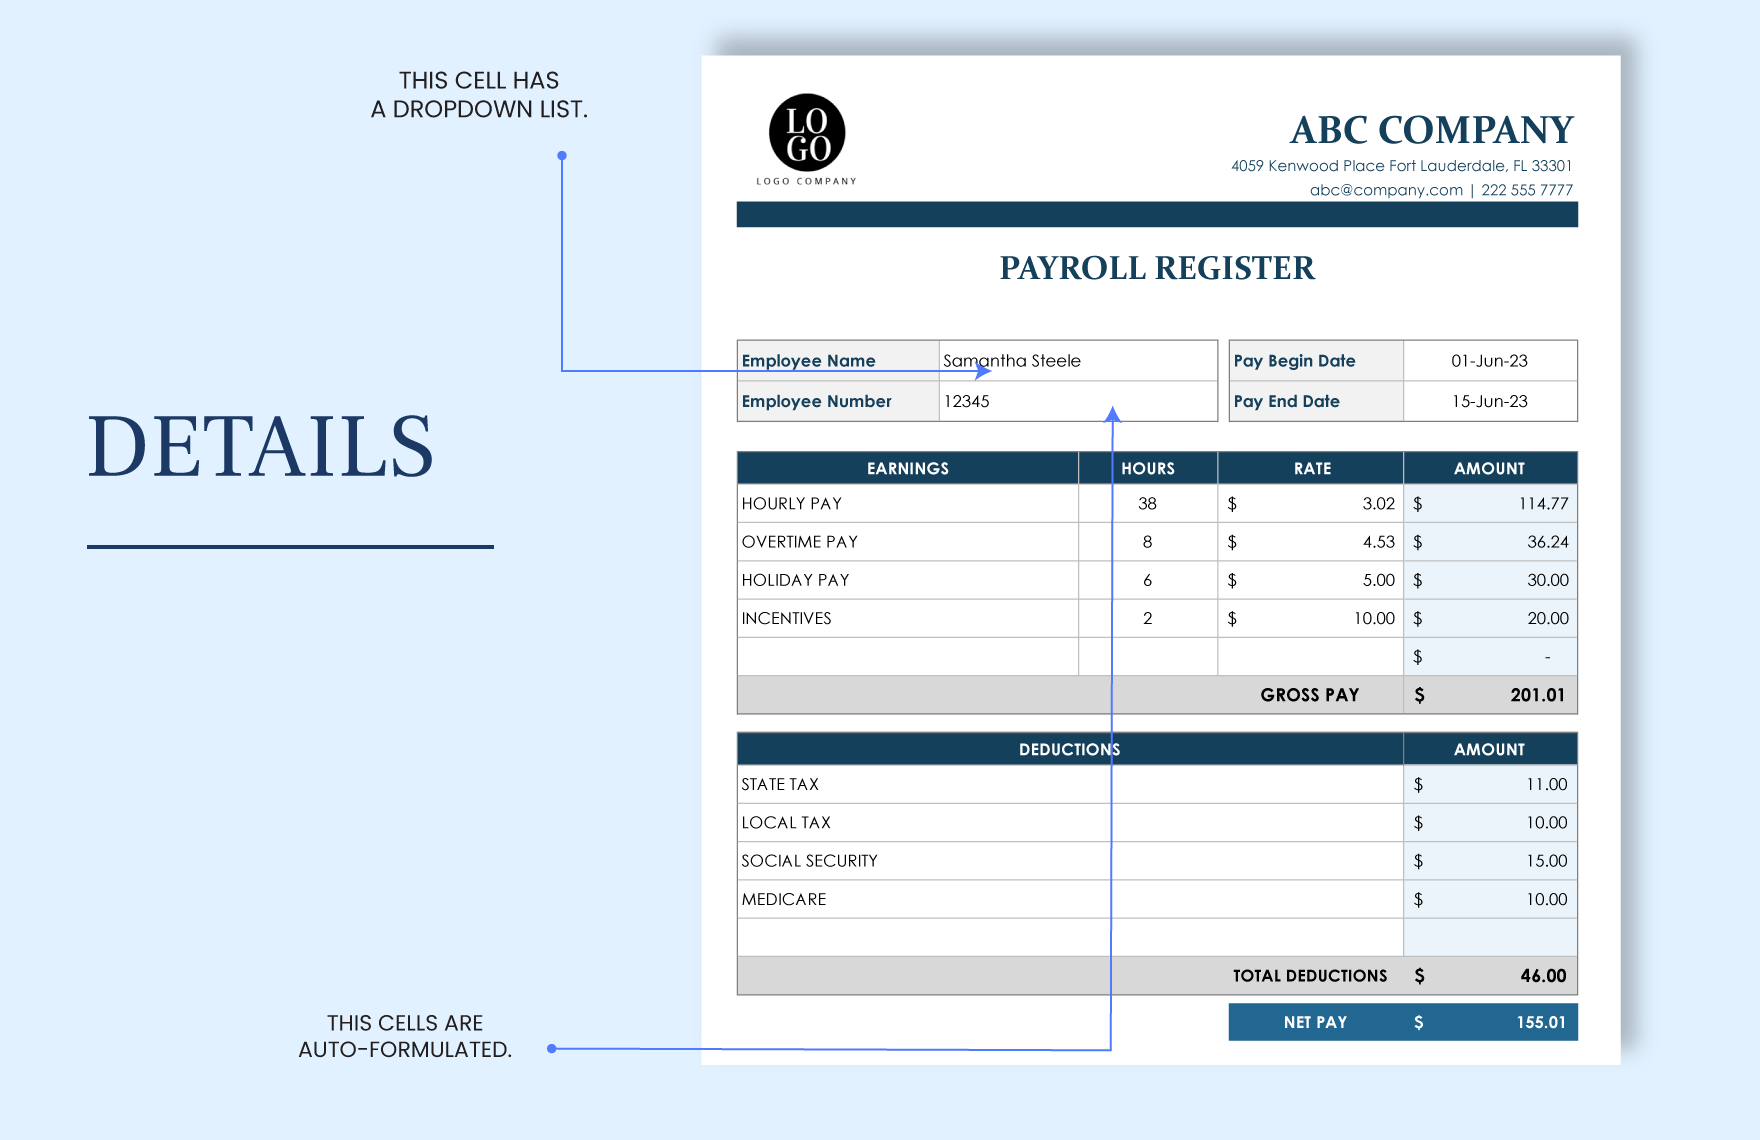This screenshot has height=1140, width=1760.
Task: Select the dollar sign for Hourly Pay amount
Action: (x=1419, y=503)
